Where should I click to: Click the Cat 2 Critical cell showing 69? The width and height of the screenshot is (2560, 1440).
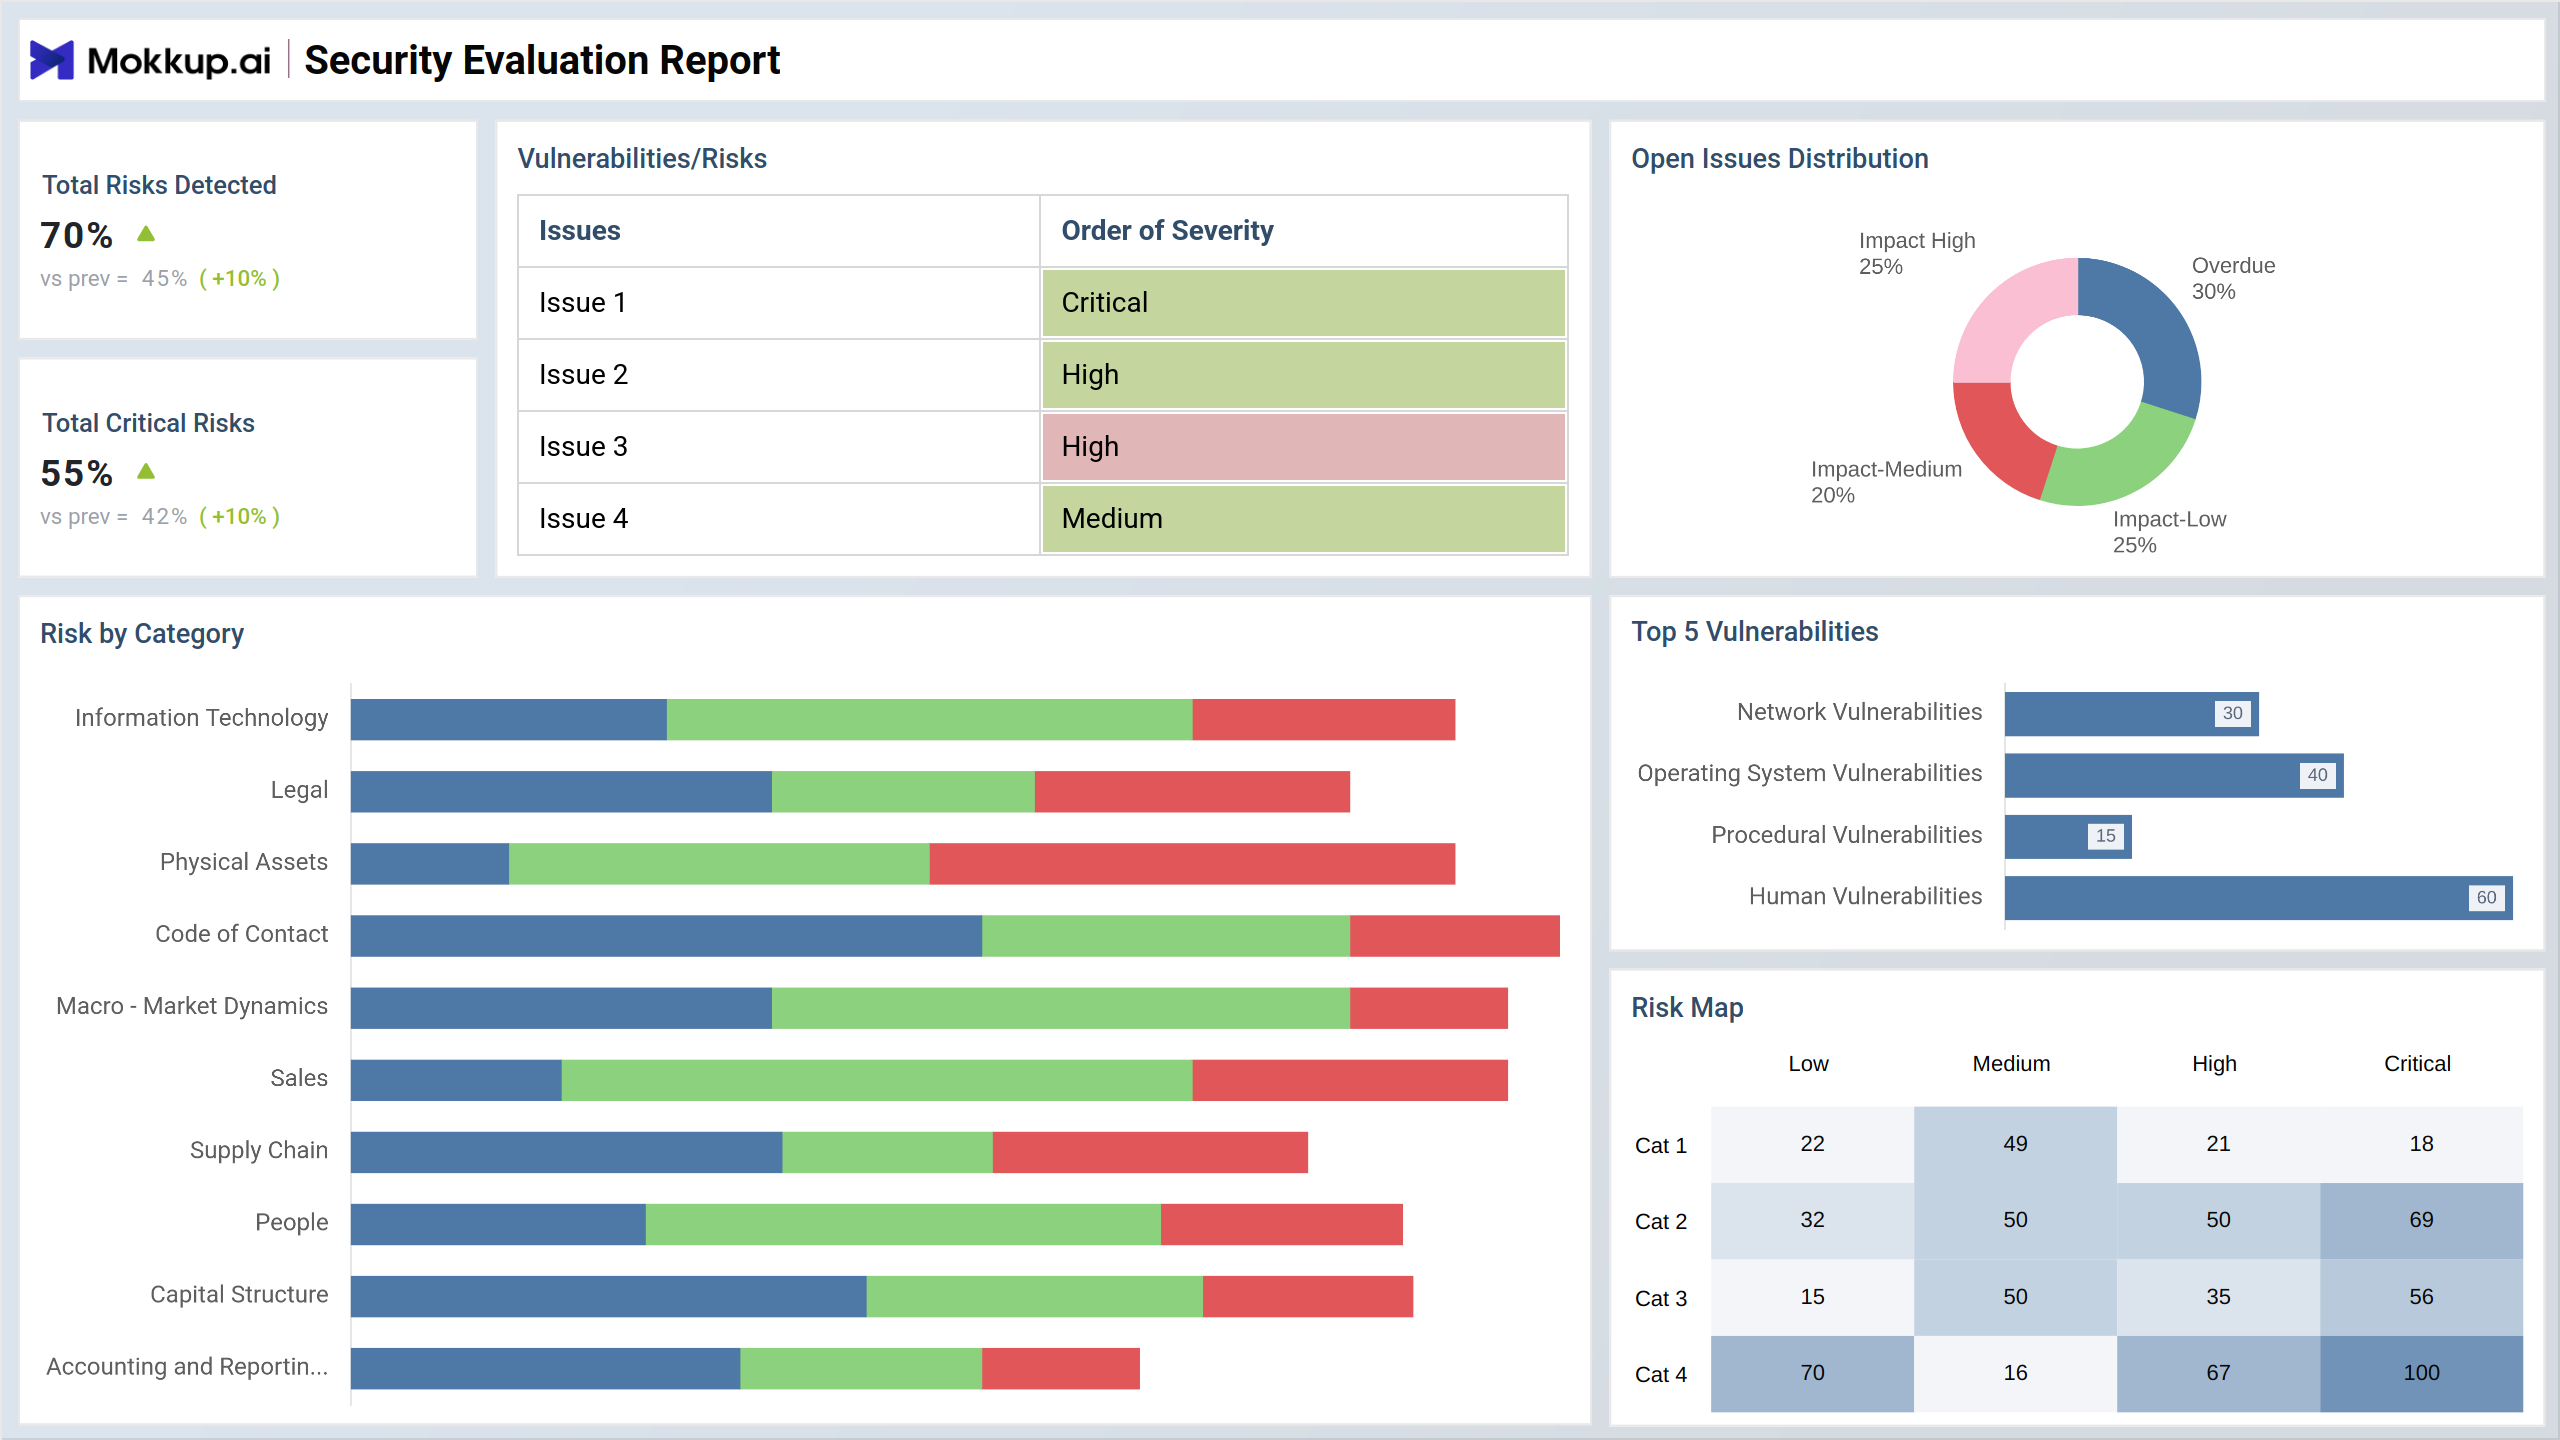tap(2421, 1221)
